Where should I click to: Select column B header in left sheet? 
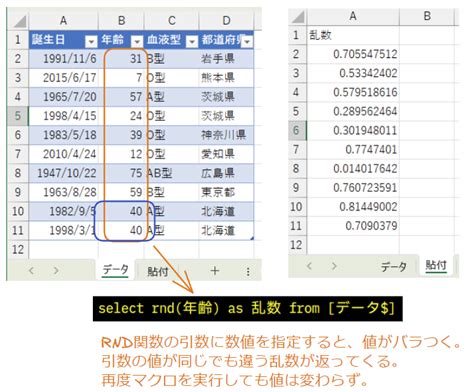[x=121, y=21]
